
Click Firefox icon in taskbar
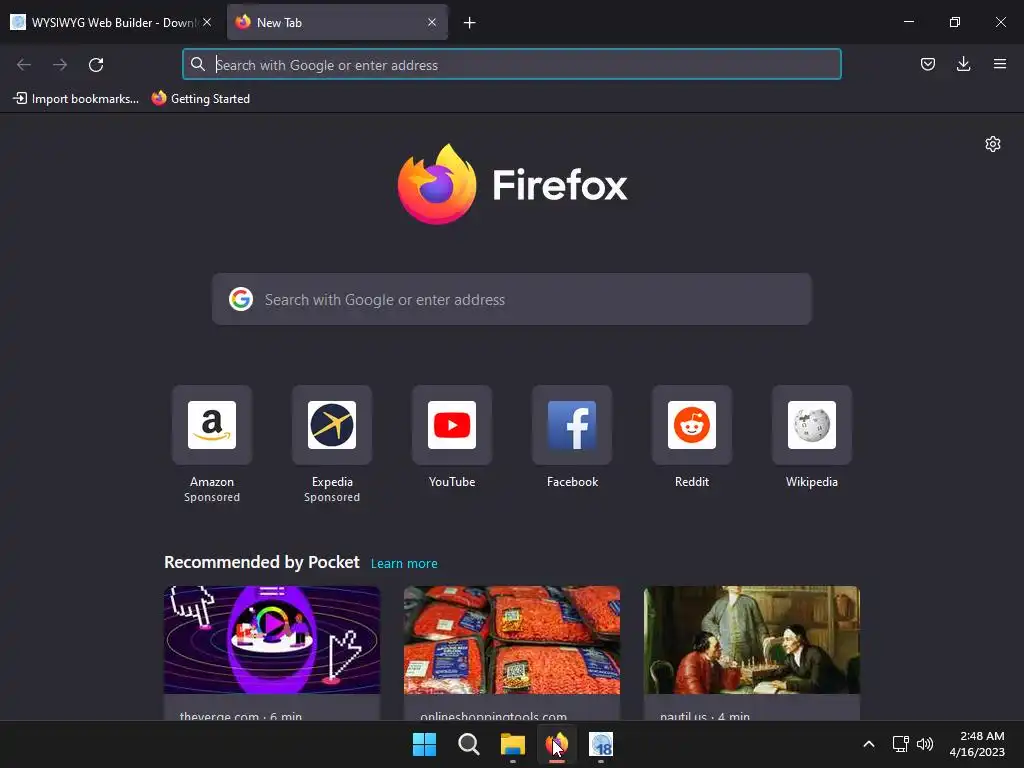(x=556, y=744)
